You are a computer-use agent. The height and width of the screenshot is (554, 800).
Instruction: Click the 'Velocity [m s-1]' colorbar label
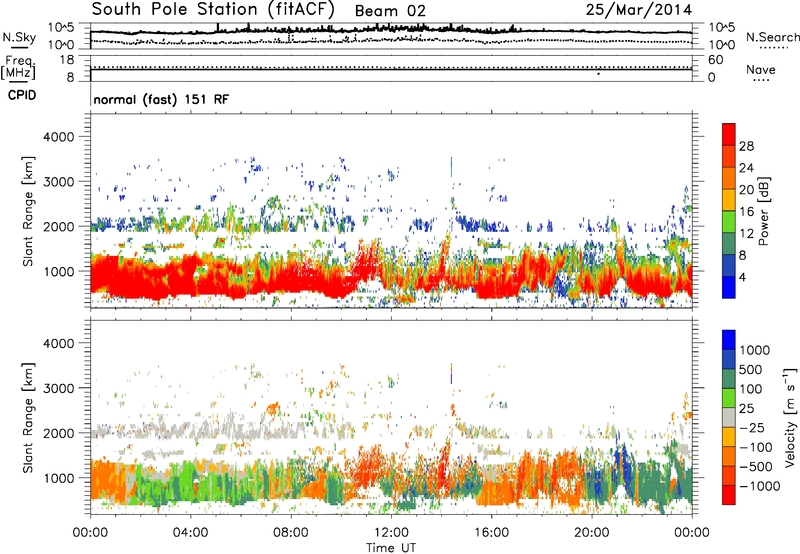coord(790,417)
